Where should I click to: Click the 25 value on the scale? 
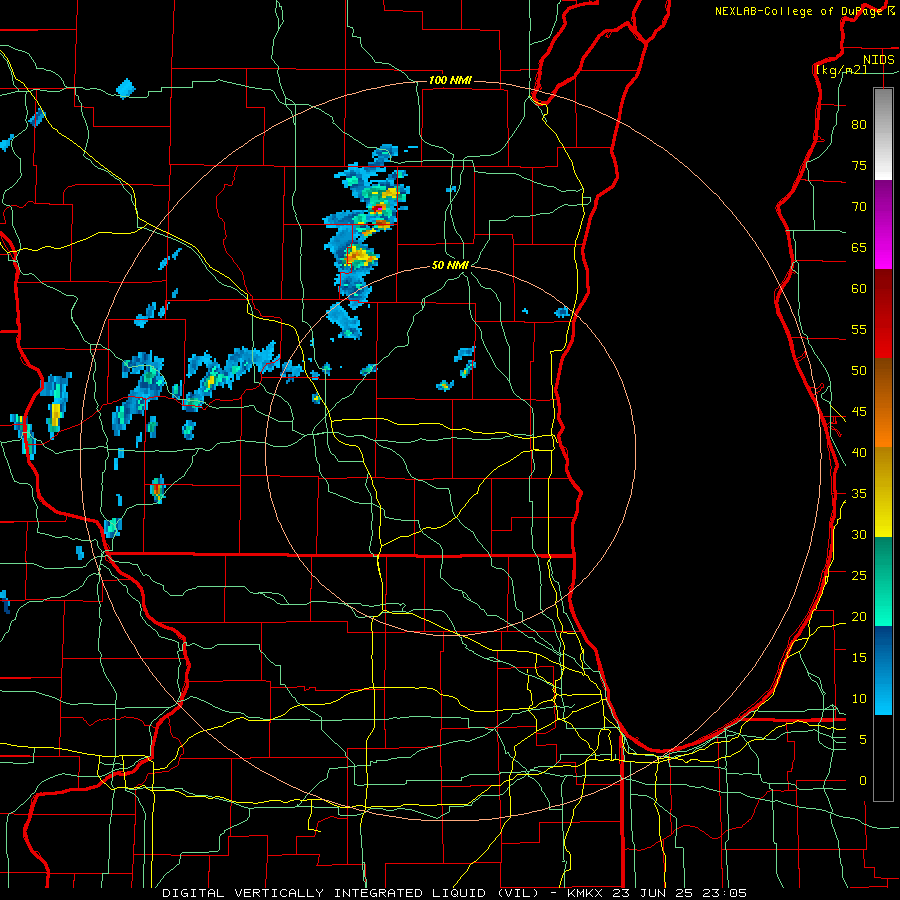859,576
